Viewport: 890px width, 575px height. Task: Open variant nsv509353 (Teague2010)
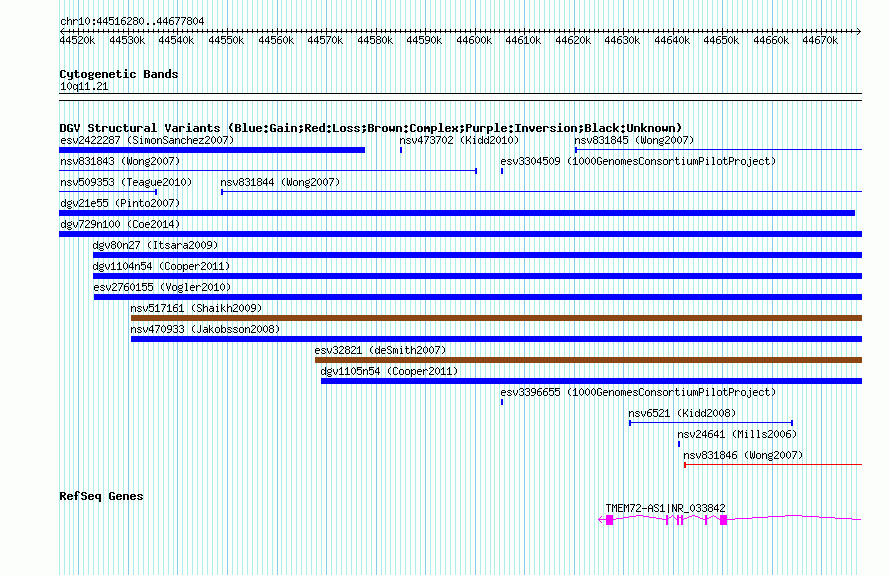126,182
